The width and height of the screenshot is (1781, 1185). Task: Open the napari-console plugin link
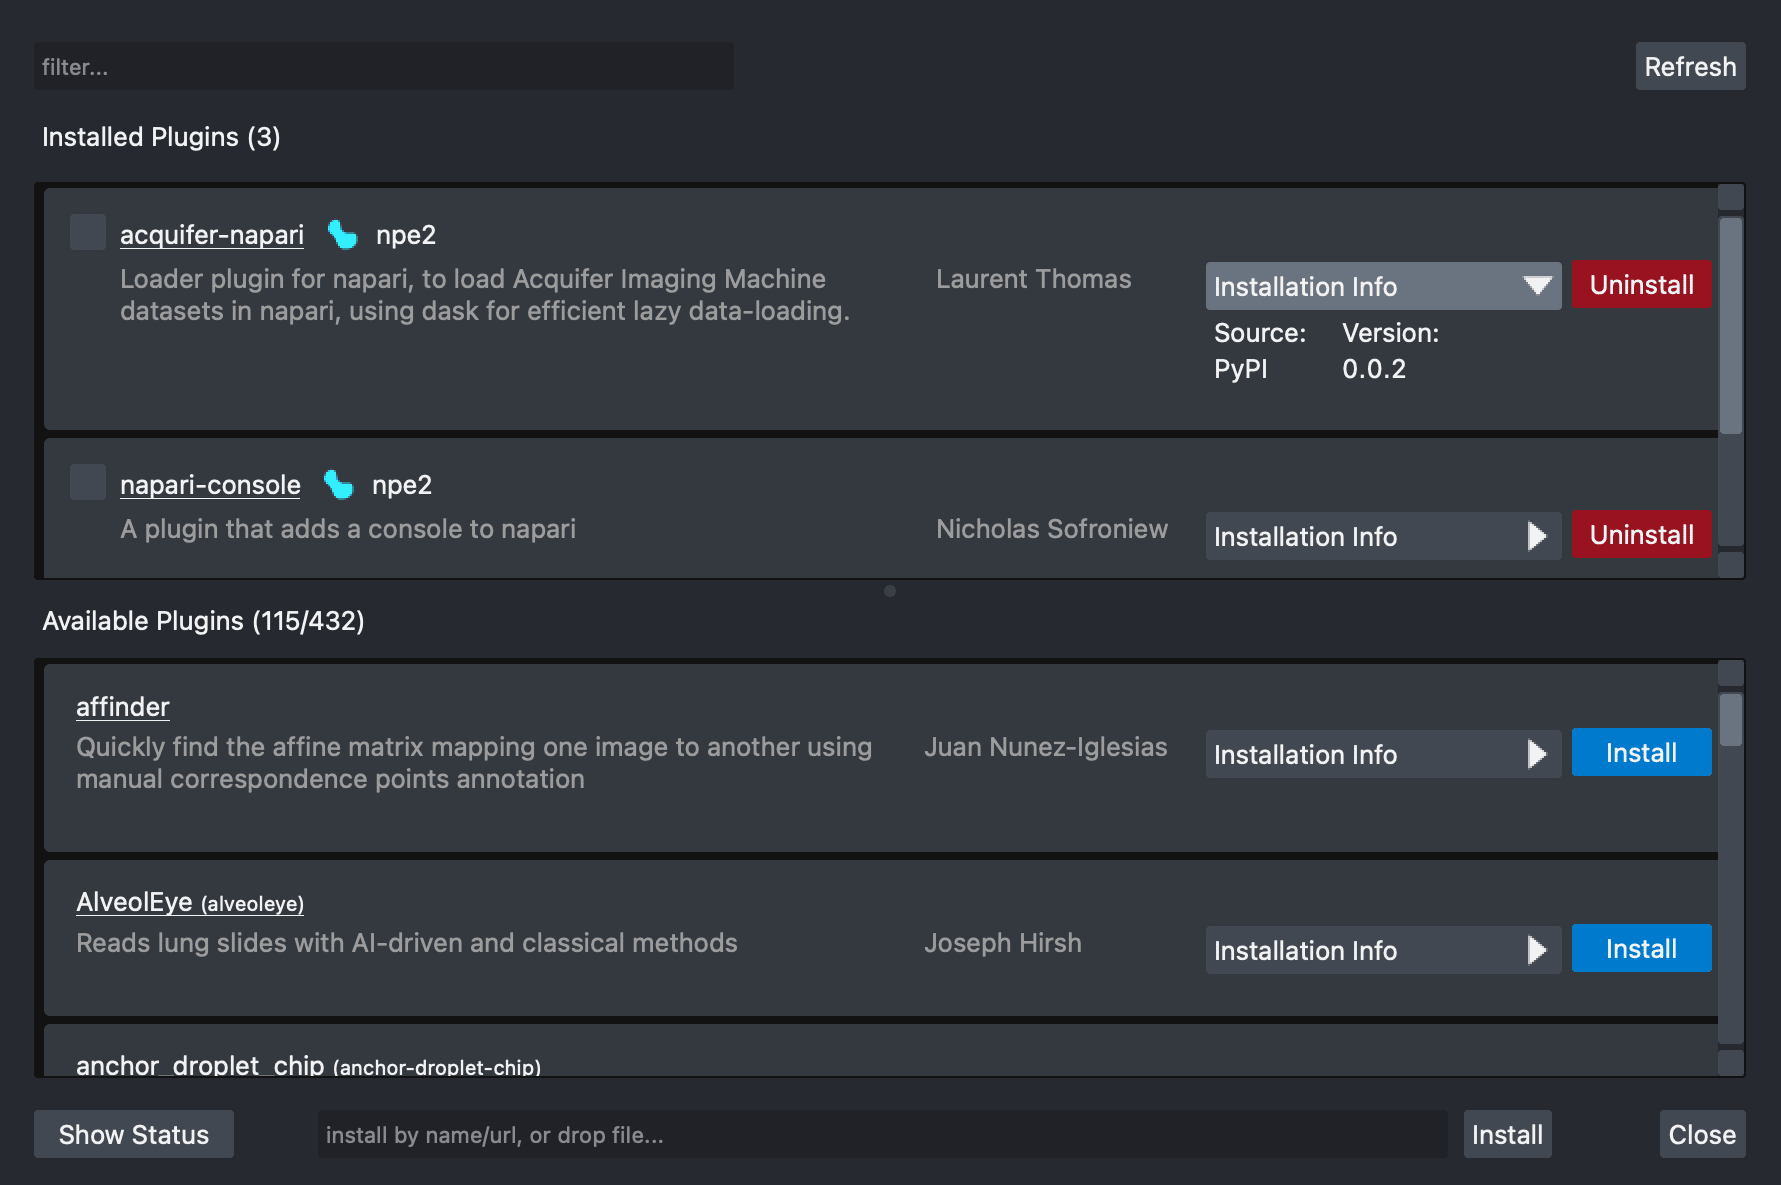tap(210, 484)
